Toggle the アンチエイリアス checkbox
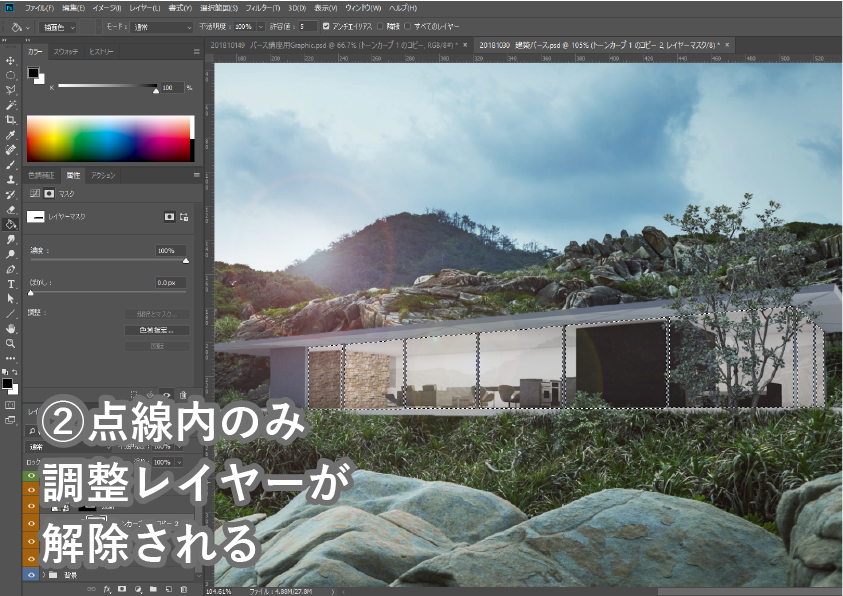This screenshot has width=843, height=596. click(x=326, y=26)
